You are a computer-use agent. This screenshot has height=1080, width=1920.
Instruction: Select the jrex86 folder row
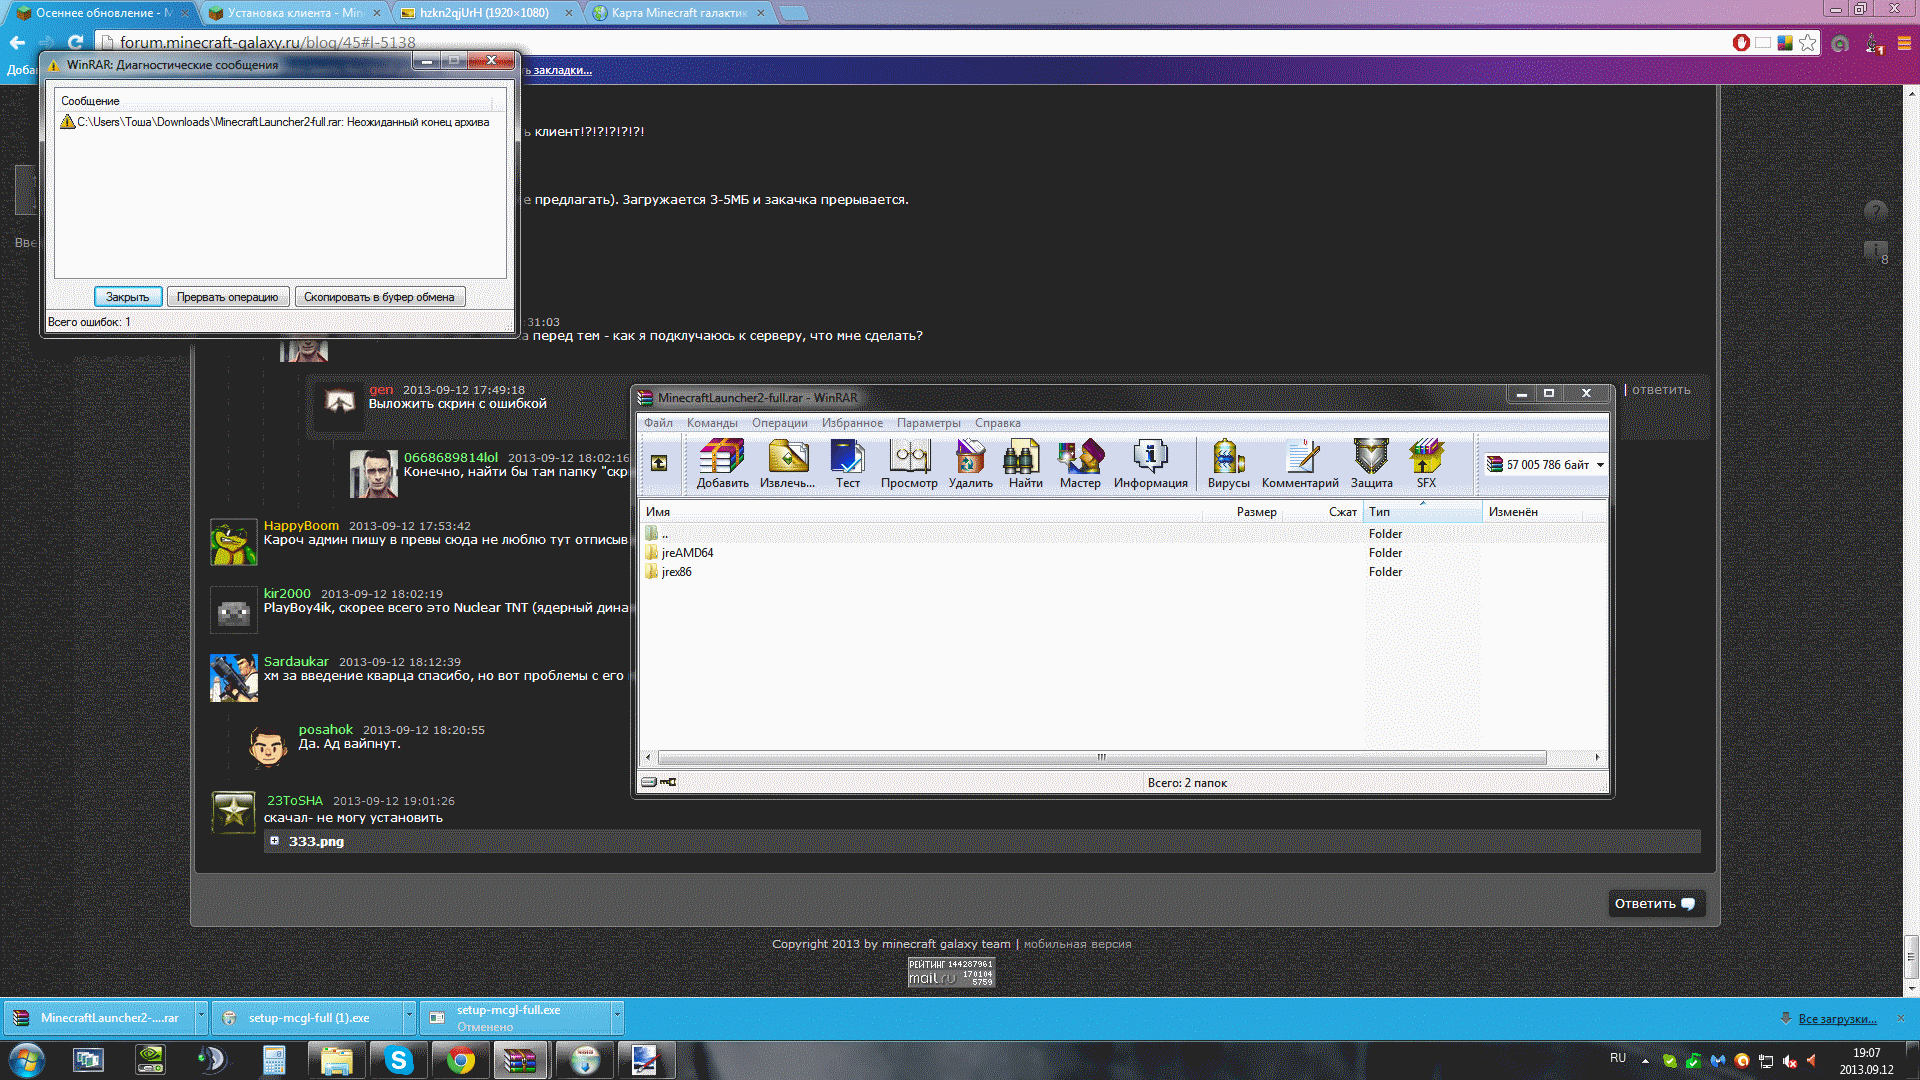1124,572
